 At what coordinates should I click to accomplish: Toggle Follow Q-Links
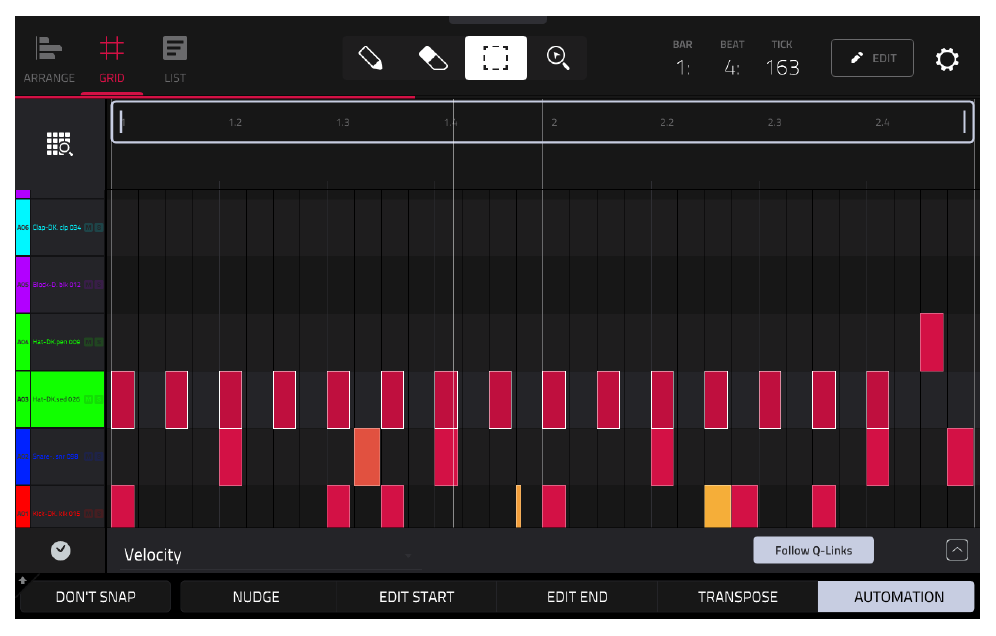click(x=813, y=550)
